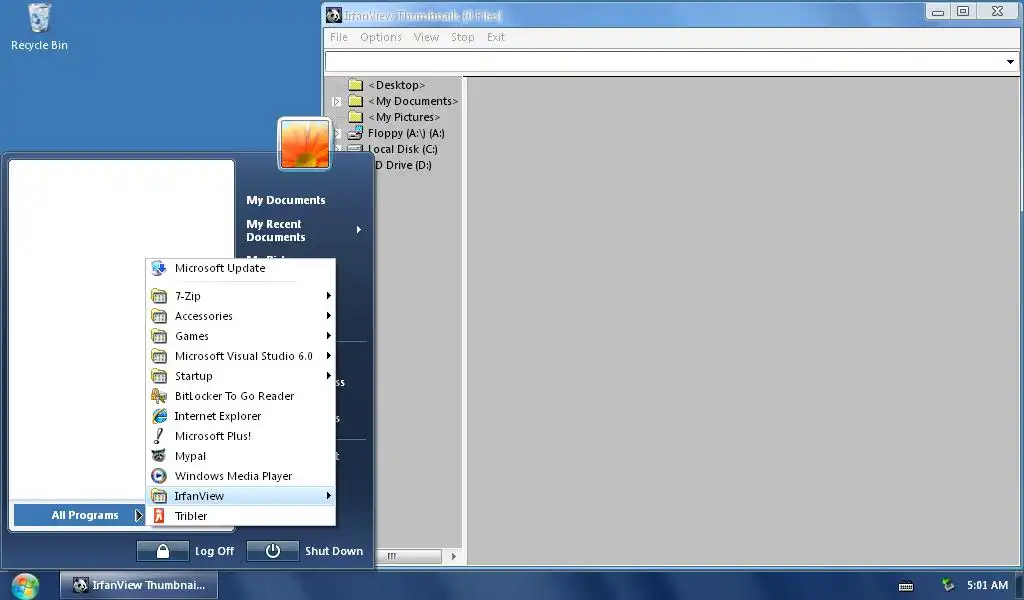
Task: Click the Stop menu item
Action: coord(462,37)
